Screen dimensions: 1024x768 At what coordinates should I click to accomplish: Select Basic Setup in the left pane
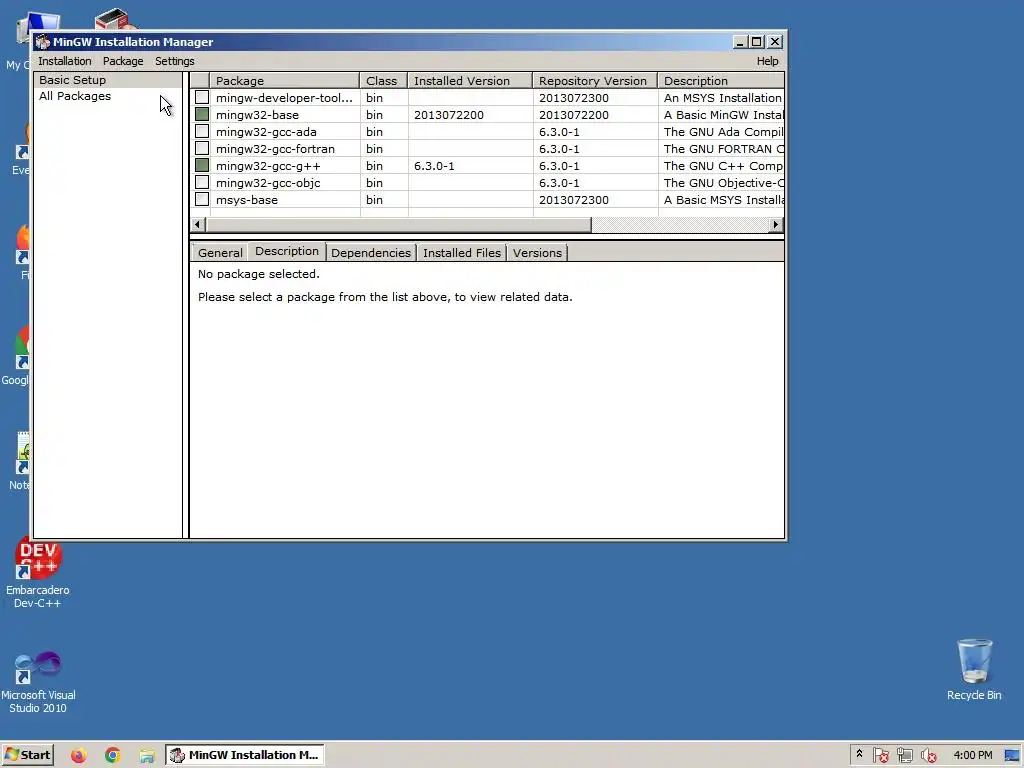(x=108, y=80)
